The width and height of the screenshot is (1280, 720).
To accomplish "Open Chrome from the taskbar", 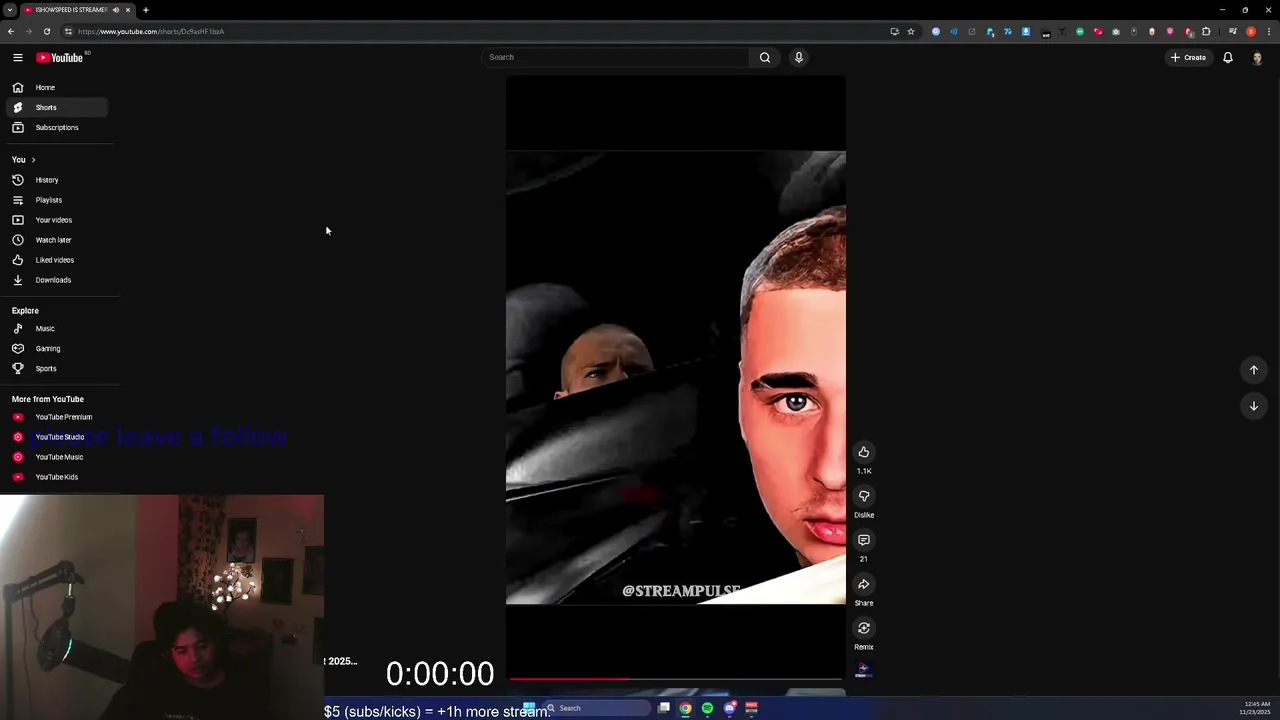I will pyautogui.click(x=686, y=708).
